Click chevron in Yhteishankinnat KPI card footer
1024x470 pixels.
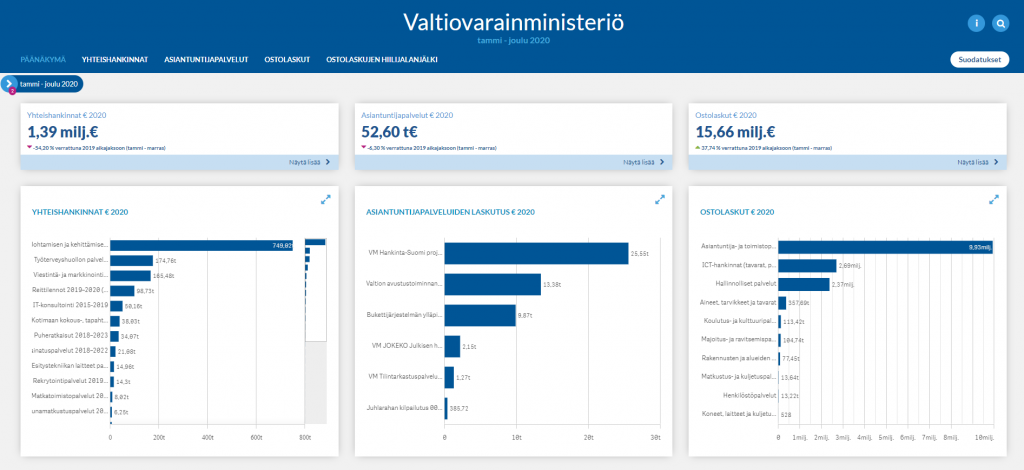click(327, 161)
